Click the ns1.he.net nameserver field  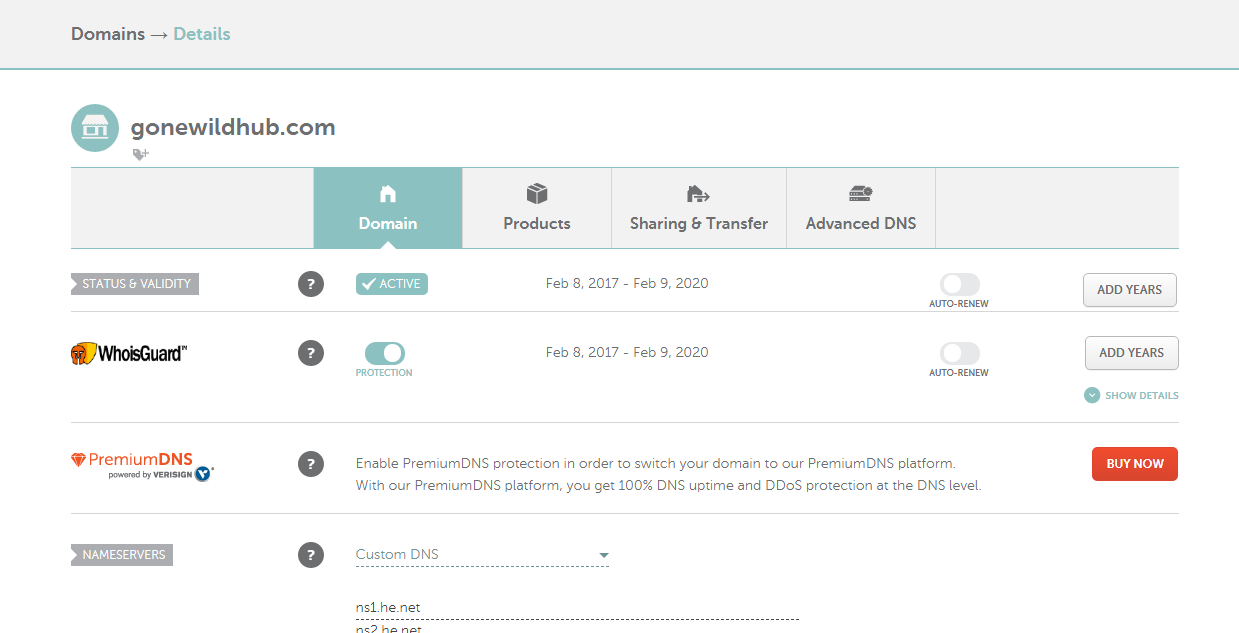(577, 607)
